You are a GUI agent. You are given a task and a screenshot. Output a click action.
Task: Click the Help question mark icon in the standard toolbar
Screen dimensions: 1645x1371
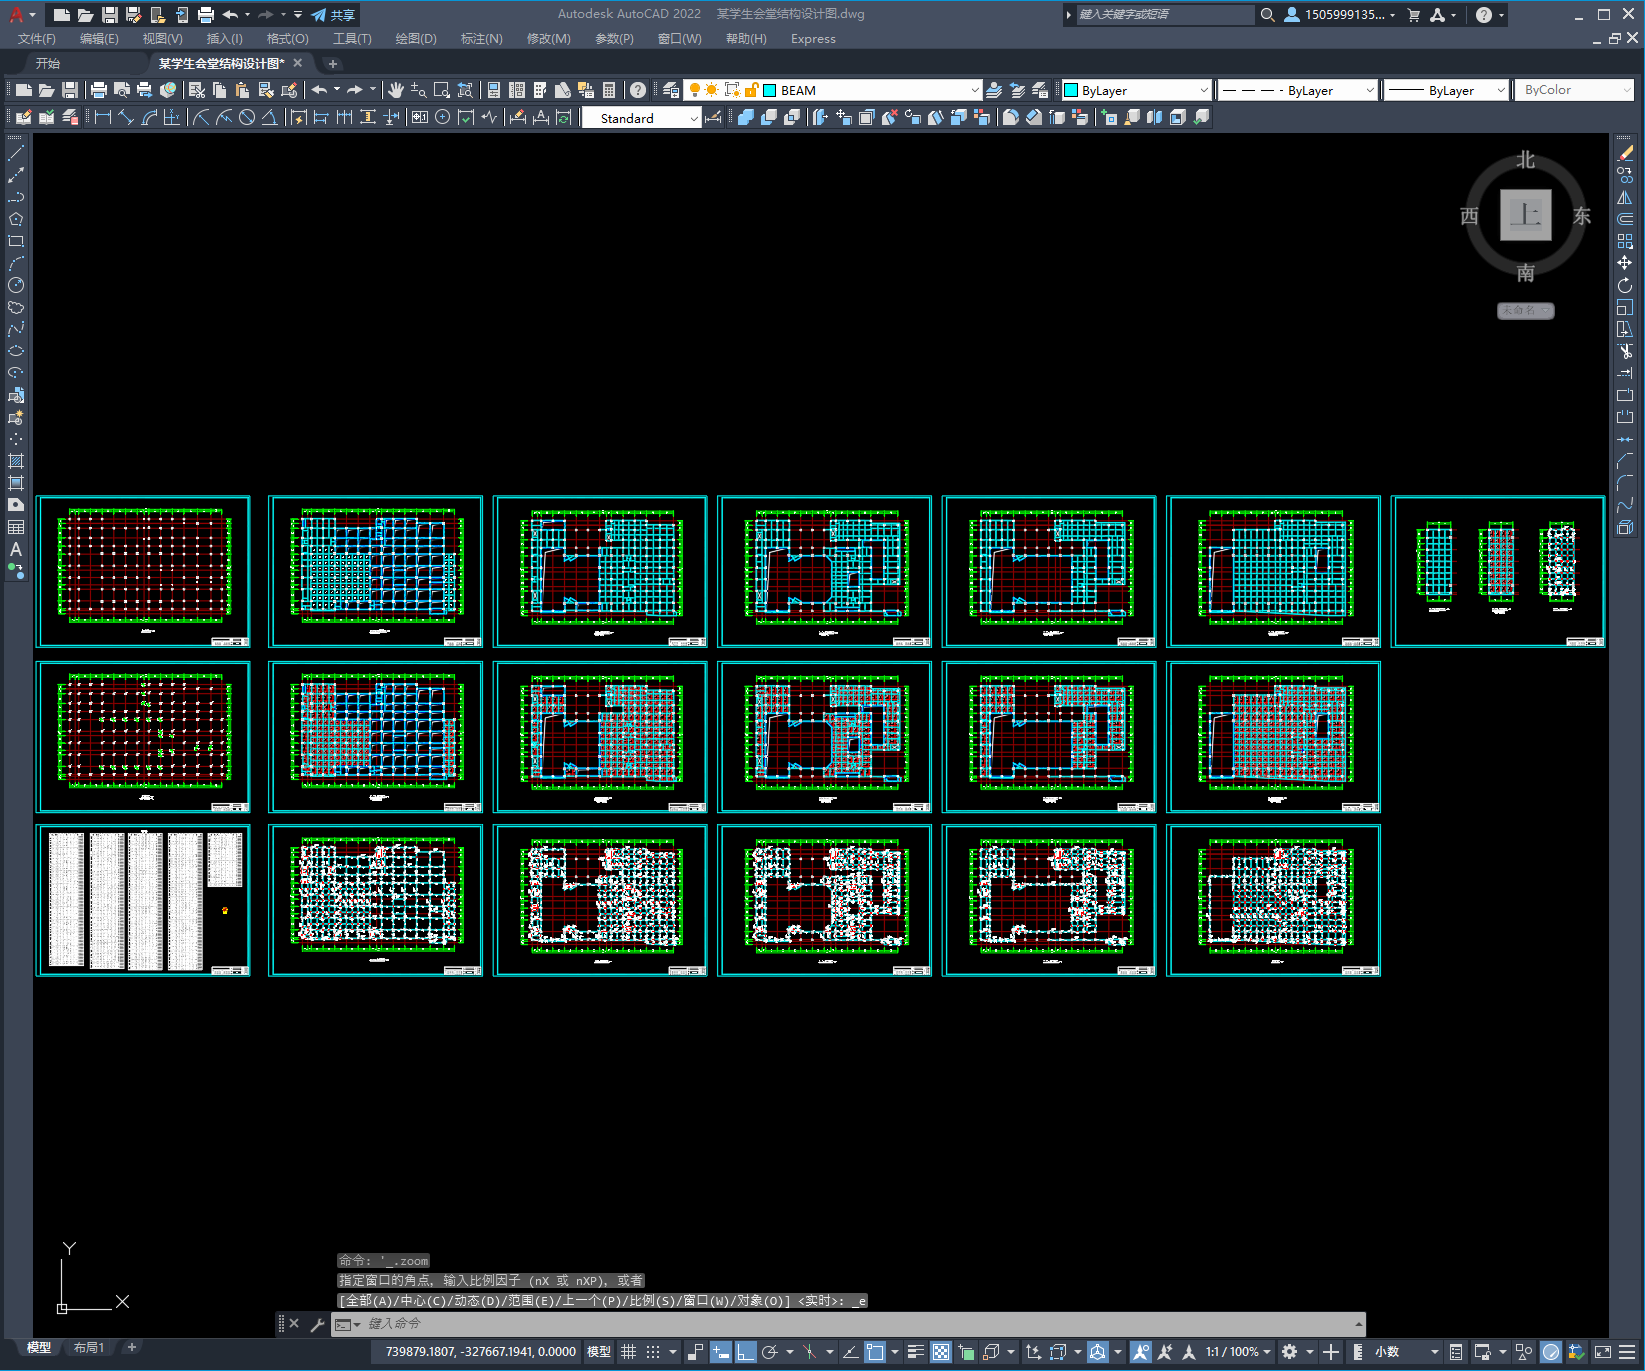click(638, 90)
